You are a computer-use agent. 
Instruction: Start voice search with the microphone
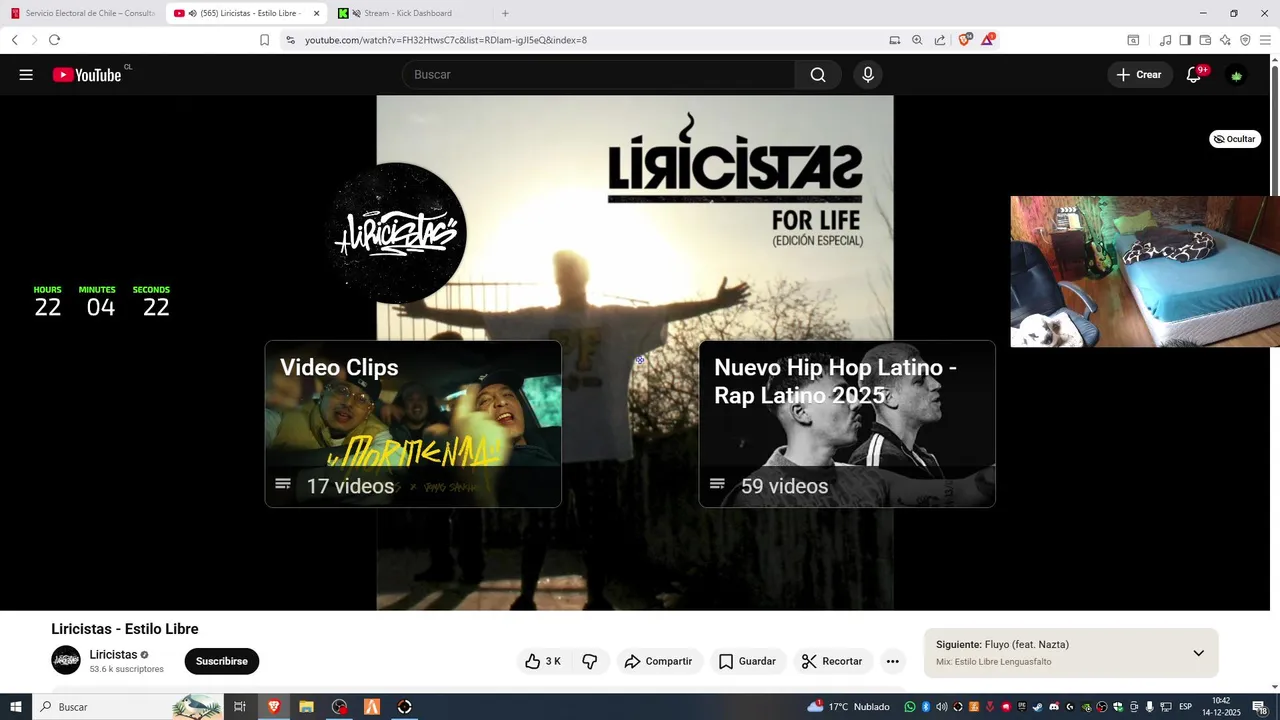pos(868,75)
